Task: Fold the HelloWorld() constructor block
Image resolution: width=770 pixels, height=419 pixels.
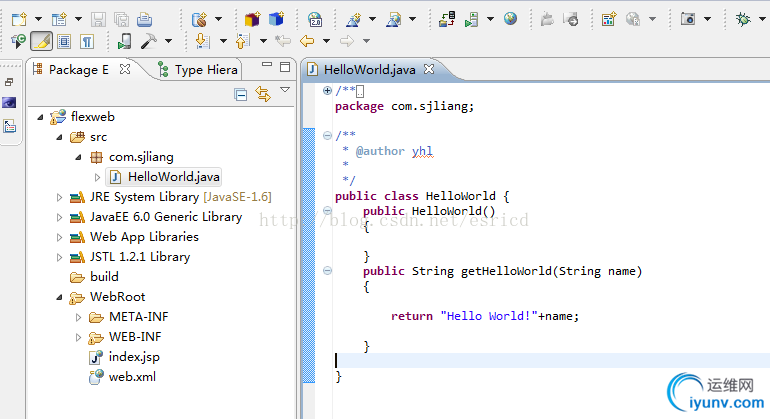Action: [327, 211]
